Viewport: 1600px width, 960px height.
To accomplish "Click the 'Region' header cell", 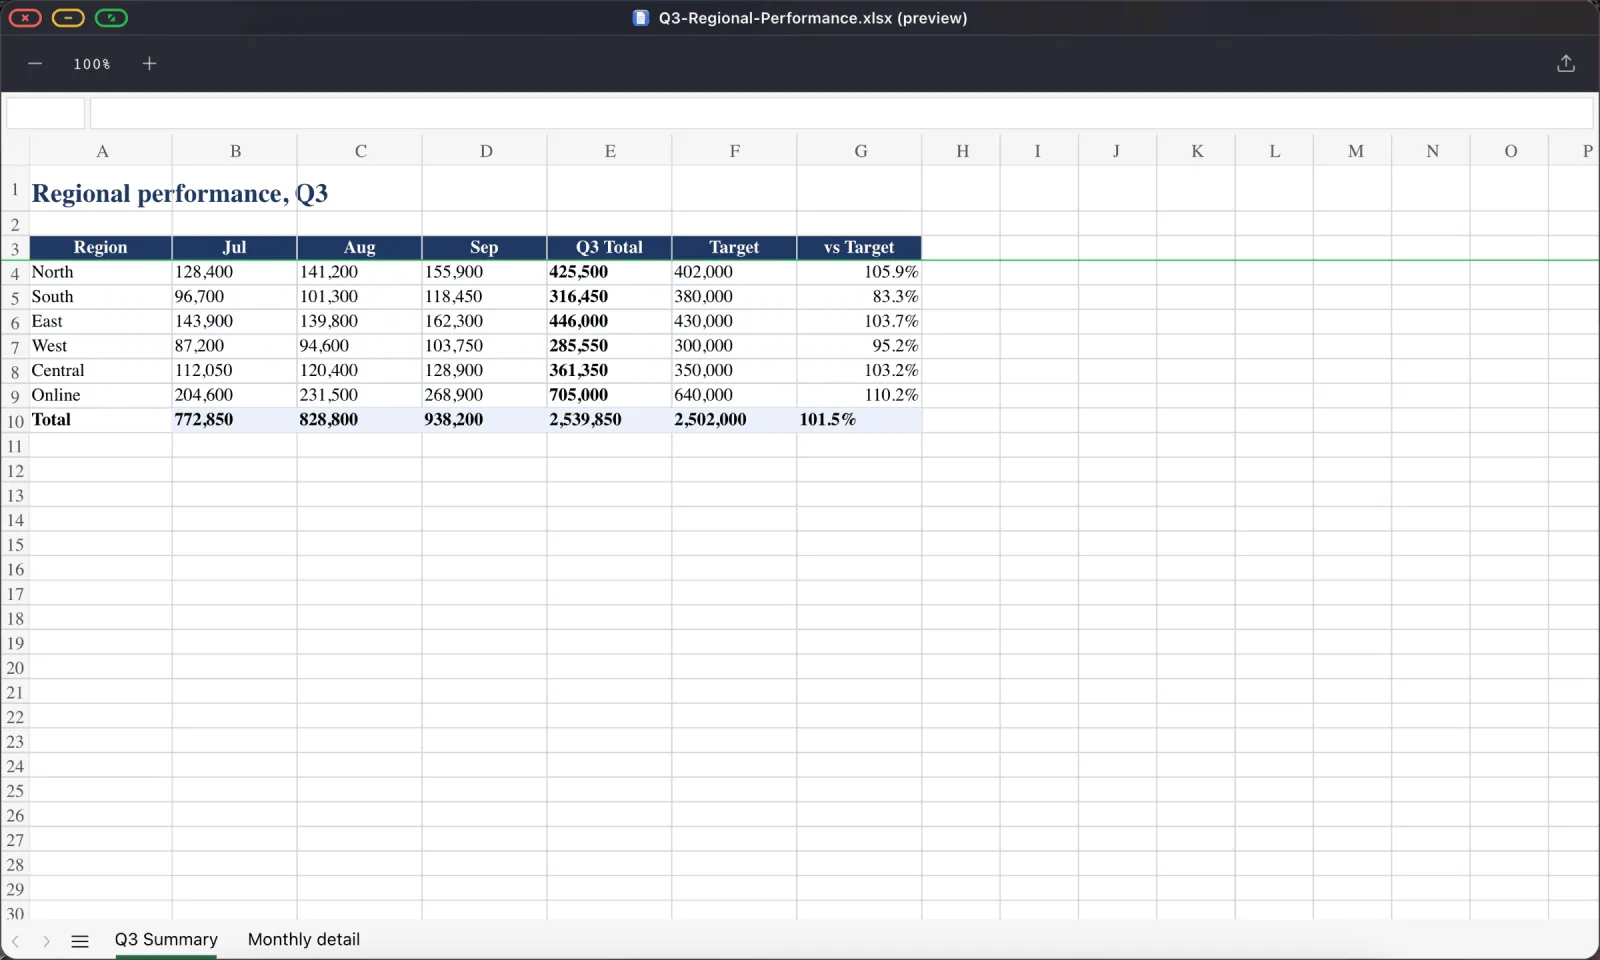I will [x=101, y=247].
